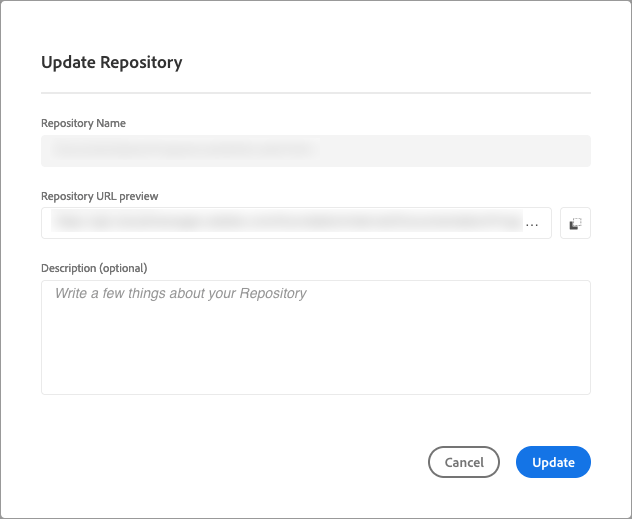Click the Update button

point(553,462)
